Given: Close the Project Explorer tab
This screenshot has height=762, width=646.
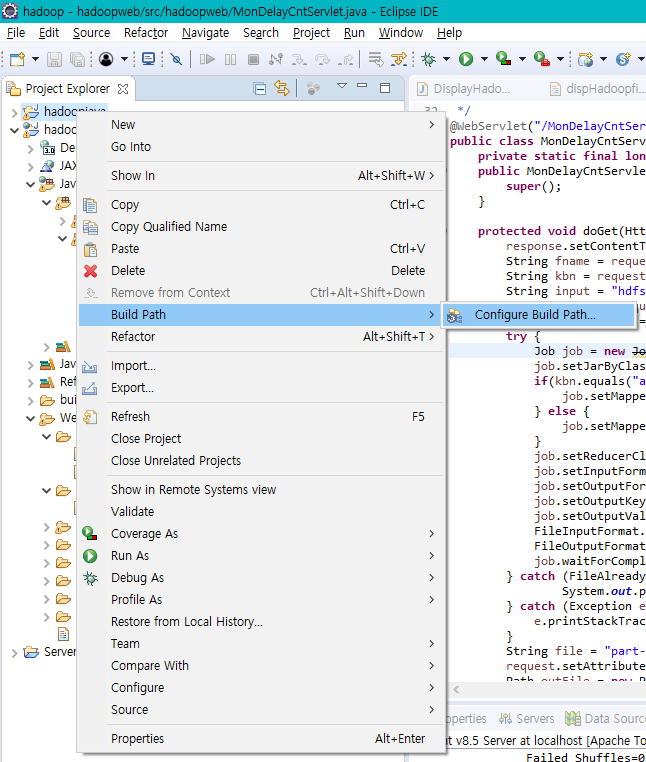Looking at the screenshot, I should click(x=123, y=89).
